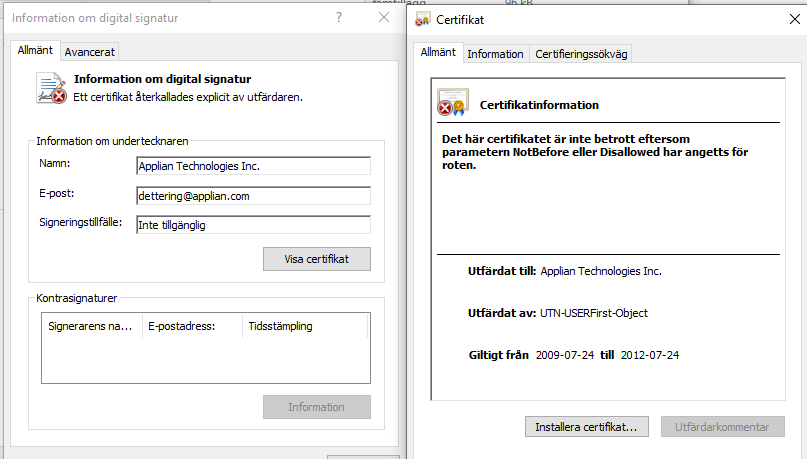Viewport: 807px width, 459px height.
Task: Click the expiry date '2012-07-24'
Action: pyautogui.click(x=650, y=355)
